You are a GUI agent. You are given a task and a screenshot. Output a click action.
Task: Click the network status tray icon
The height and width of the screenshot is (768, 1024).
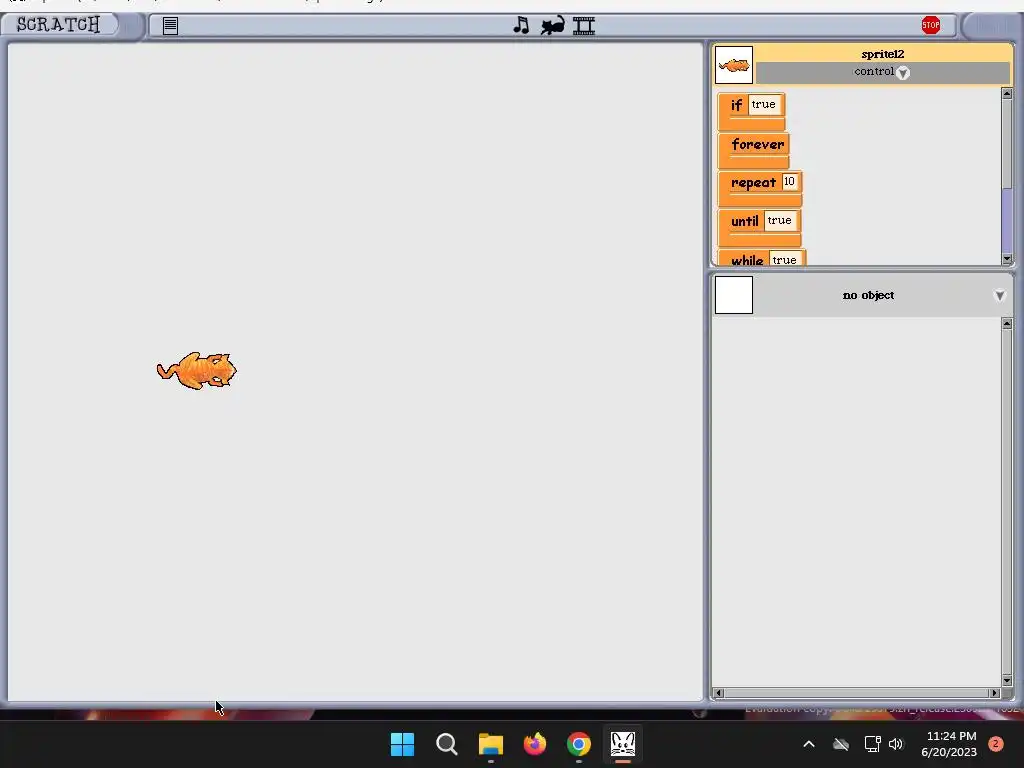(872, 744)
